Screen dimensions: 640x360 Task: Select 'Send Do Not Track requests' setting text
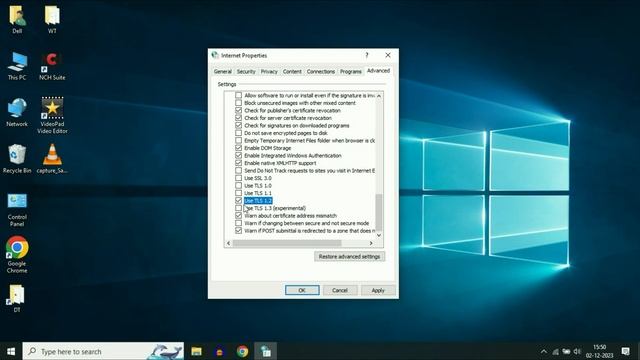click(x=309, y=171)
